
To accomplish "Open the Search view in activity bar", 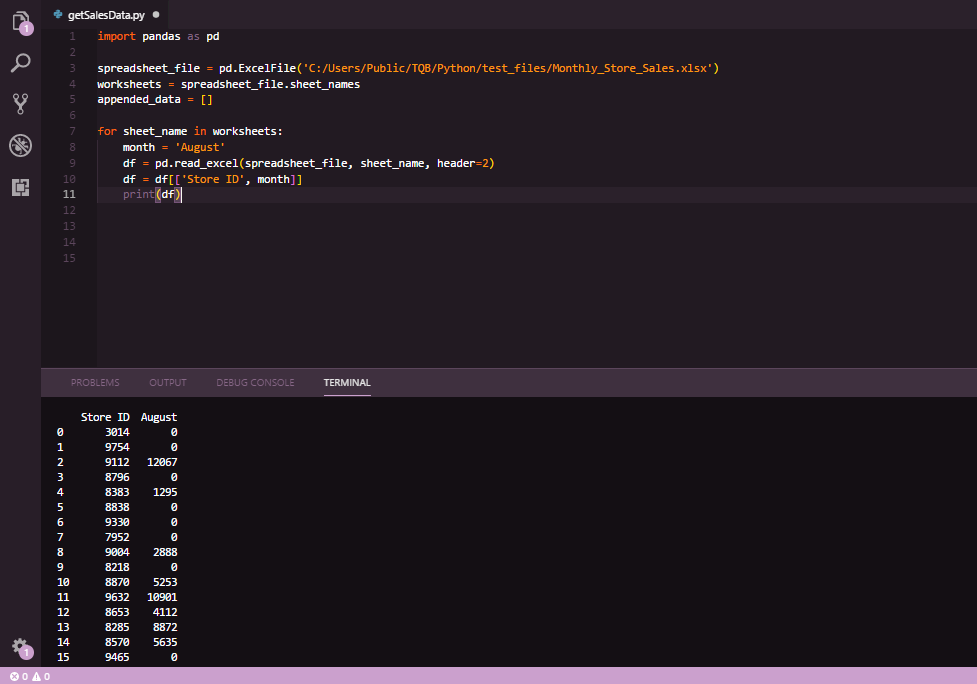I will [21, 62].
